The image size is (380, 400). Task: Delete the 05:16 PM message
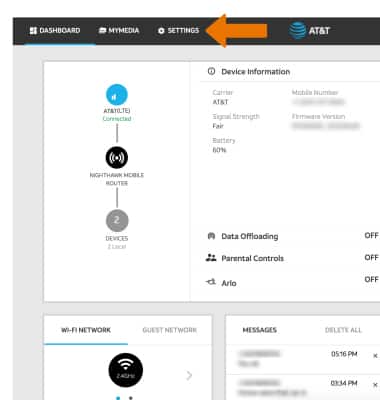[x=375, y=356]
